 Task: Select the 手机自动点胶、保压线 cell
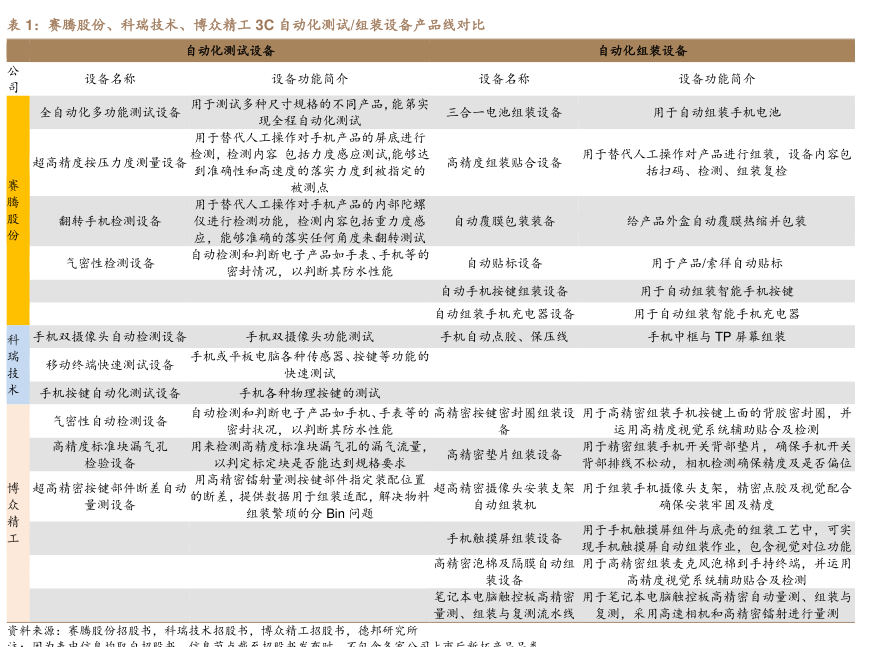[504, 337]
